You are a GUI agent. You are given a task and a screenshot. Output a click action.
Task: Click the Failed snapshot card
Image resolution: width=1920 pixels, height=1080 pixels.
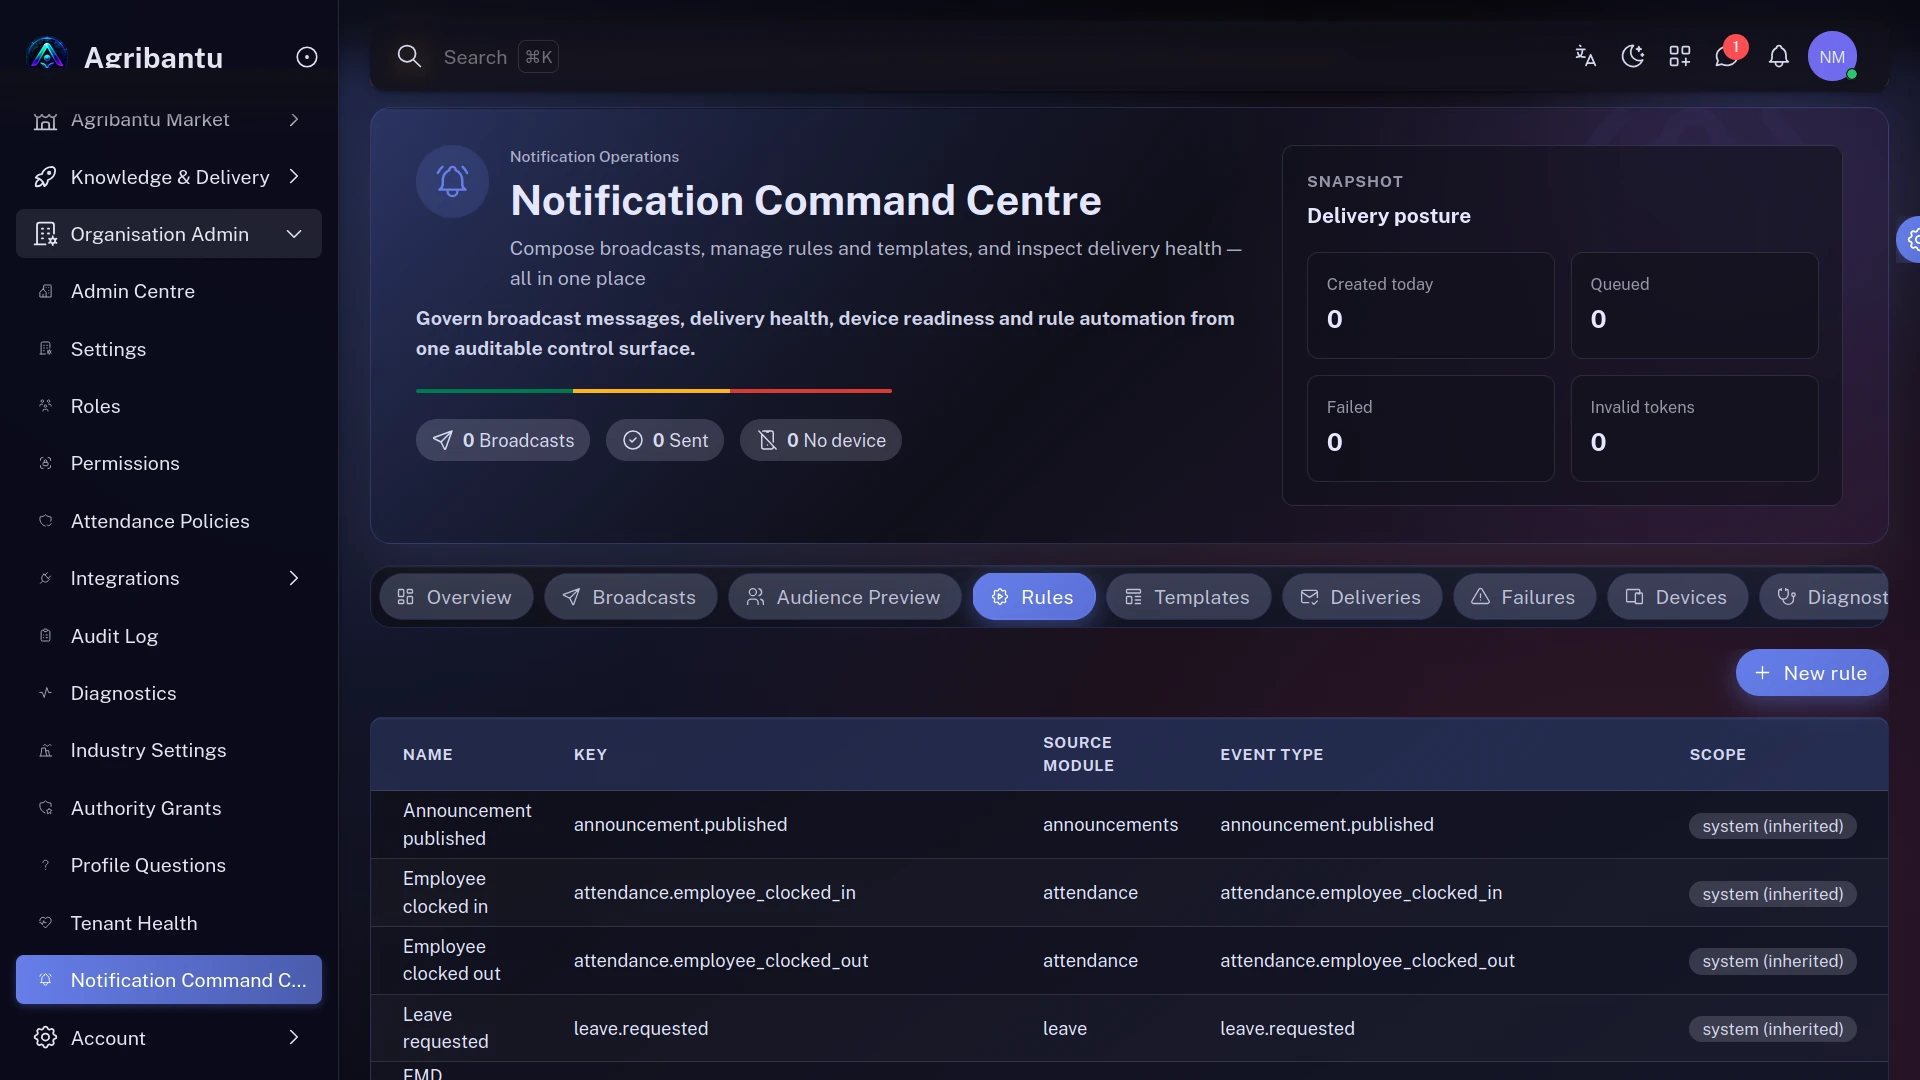(1430, 428)
